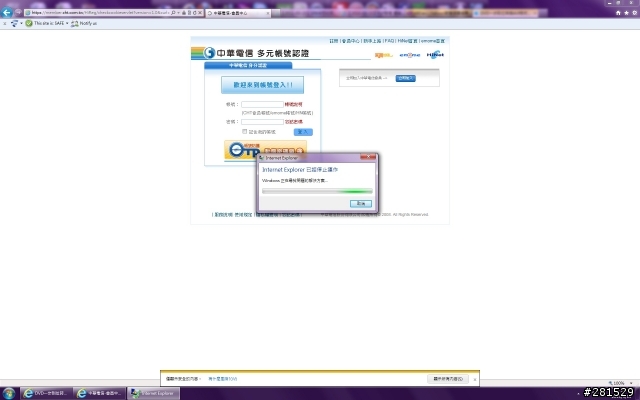Open the Tools gear icon

[634, 13]
